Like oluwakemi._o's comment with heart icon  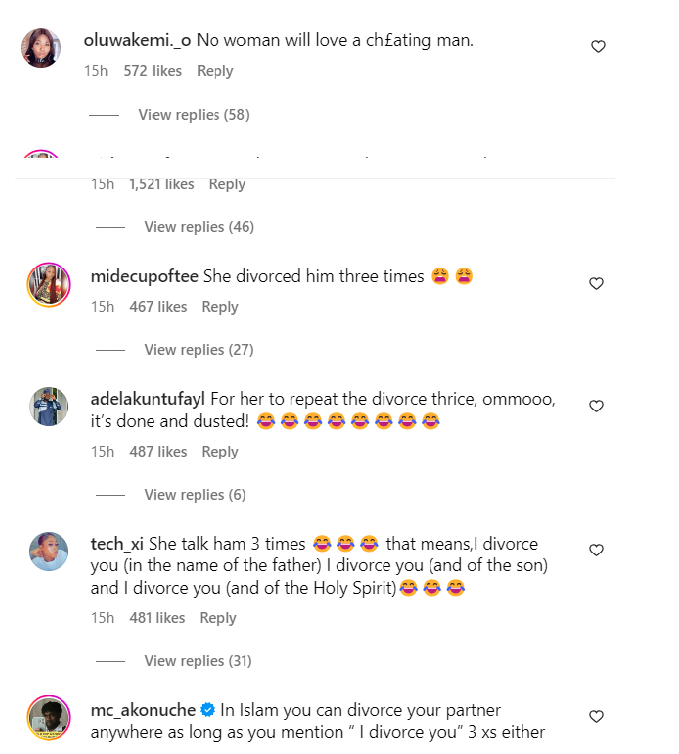(598, 46)
